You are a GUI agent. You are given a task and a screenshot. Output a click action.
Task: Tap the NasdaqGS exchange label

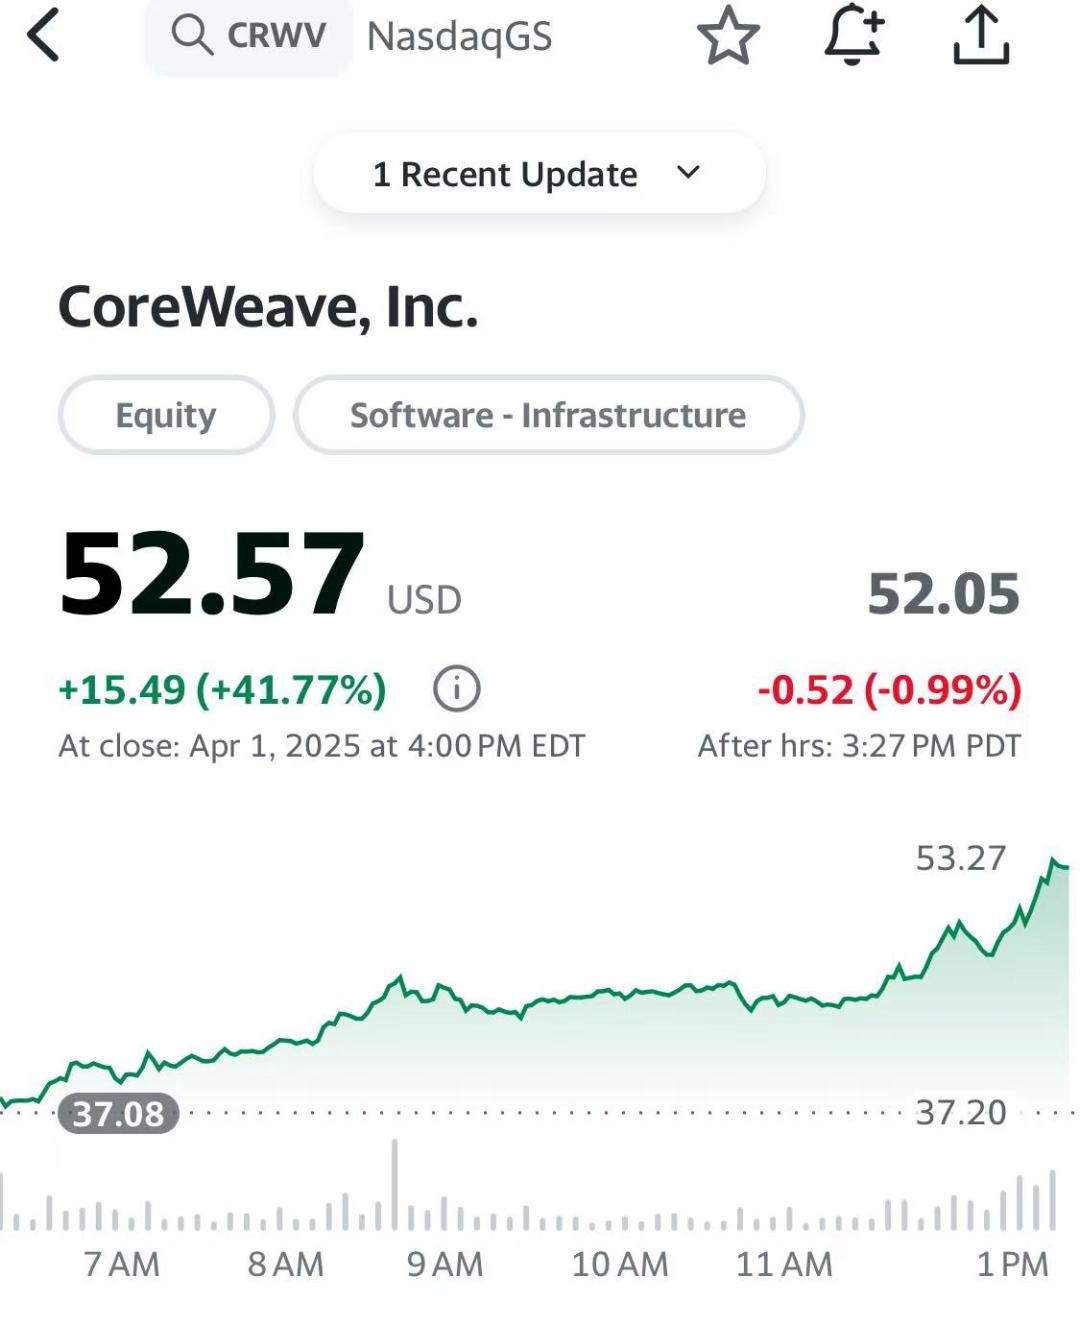pos(459,36)
